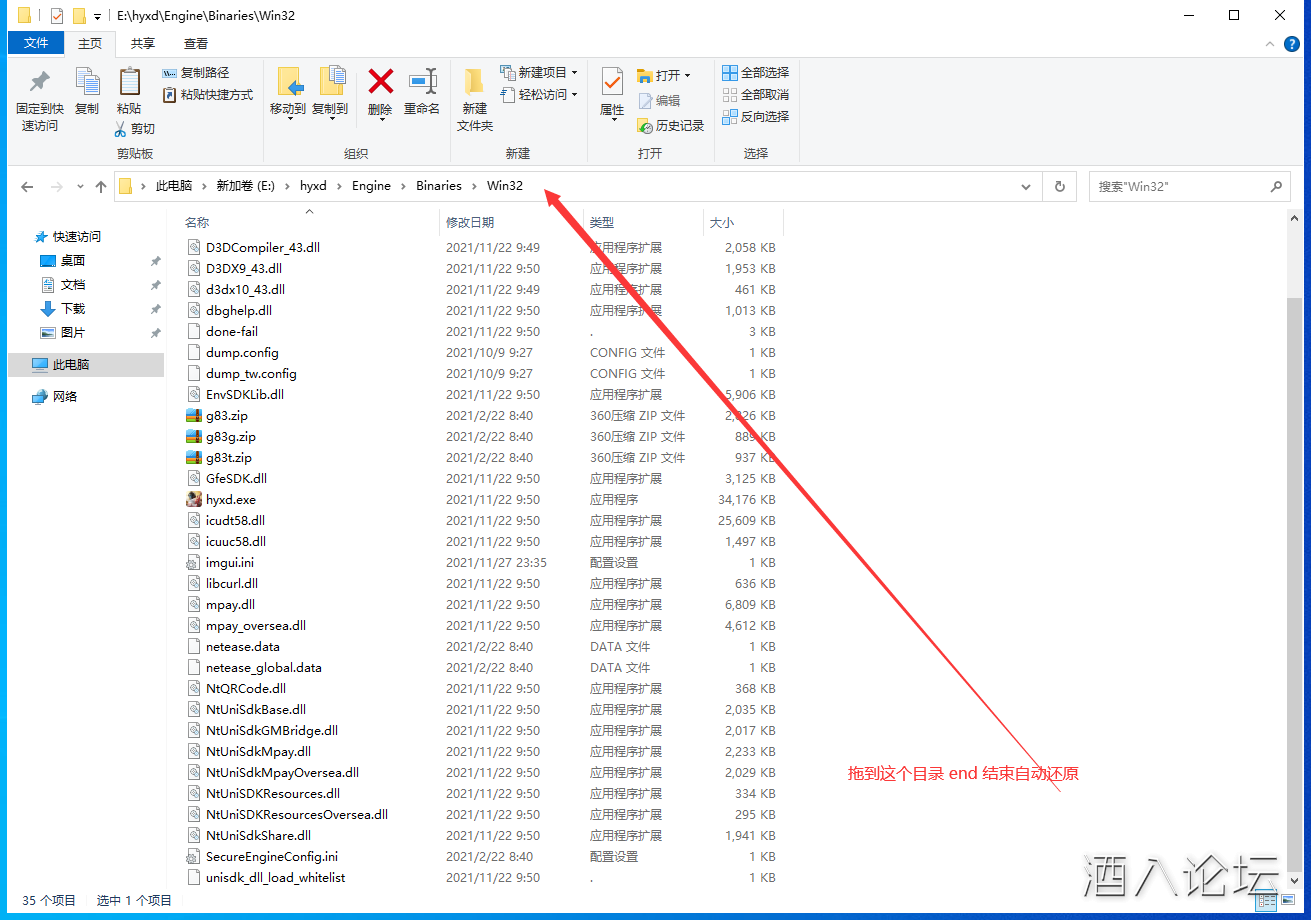Screen dimensions: 1311x920
Task: Click the up-one-level arrow
Action: [101, 187]
